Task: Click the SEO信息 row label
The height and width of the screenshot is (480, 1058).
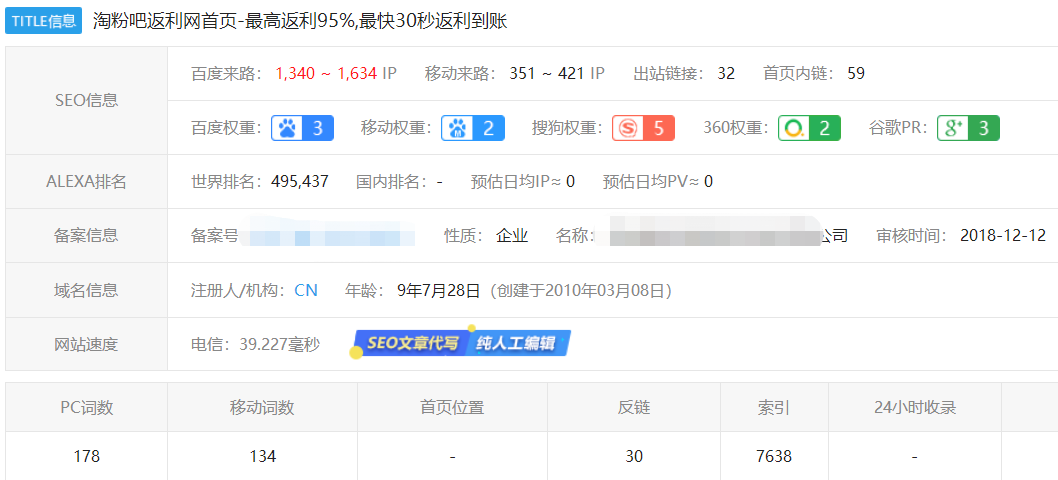Action: [x=86, y=101]
